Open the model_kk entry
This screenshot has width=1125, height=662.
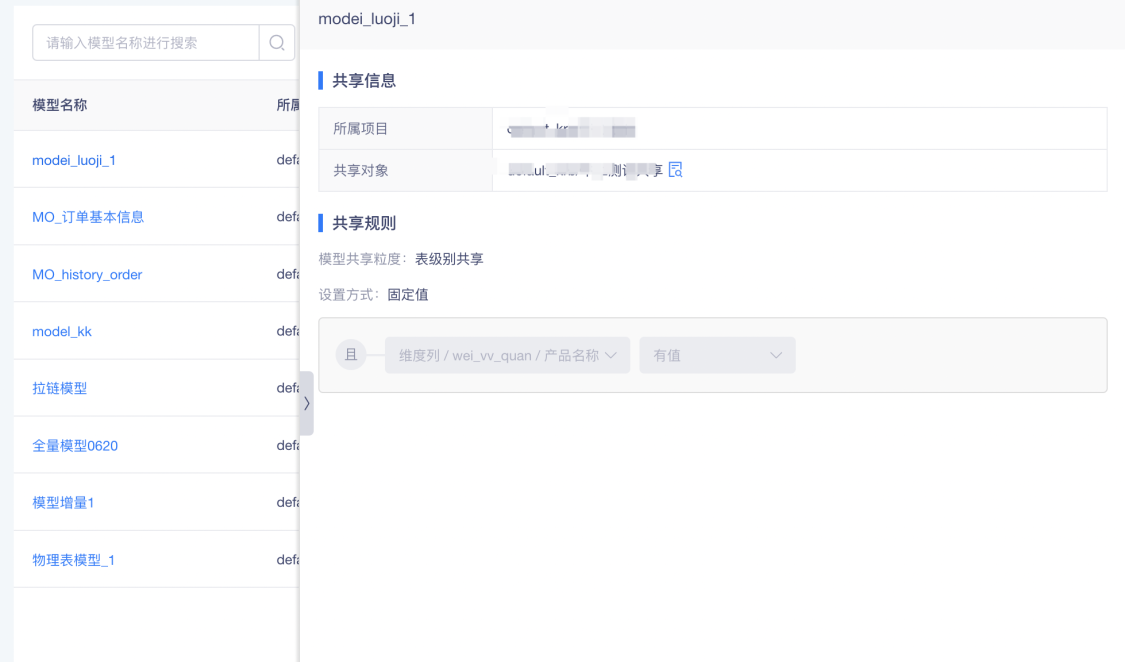62,331
